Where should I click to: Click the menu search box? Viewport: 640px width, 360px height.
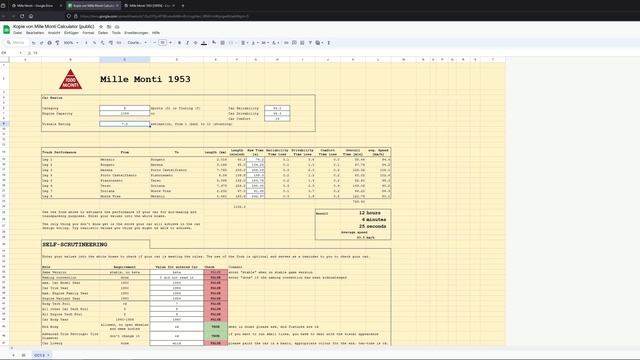[x=16, y=42]
